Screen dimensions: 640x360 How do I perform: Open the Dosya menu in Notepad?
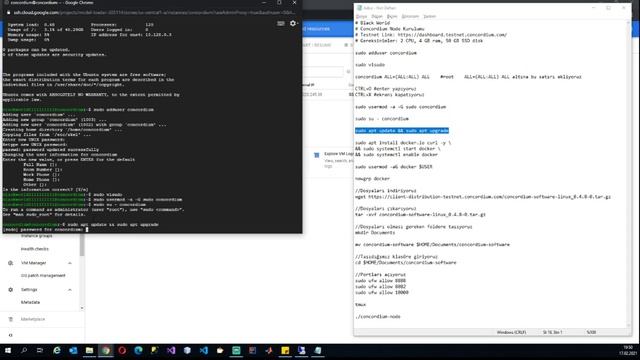click(x=362, y=16)
